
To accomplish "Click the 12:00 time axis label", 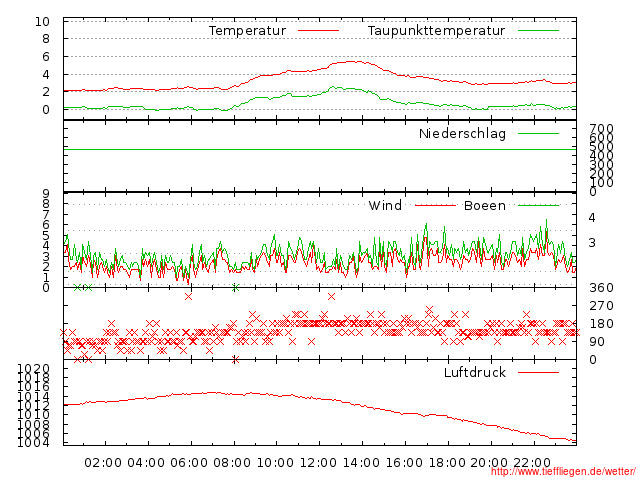I will (x=318, y=463).
